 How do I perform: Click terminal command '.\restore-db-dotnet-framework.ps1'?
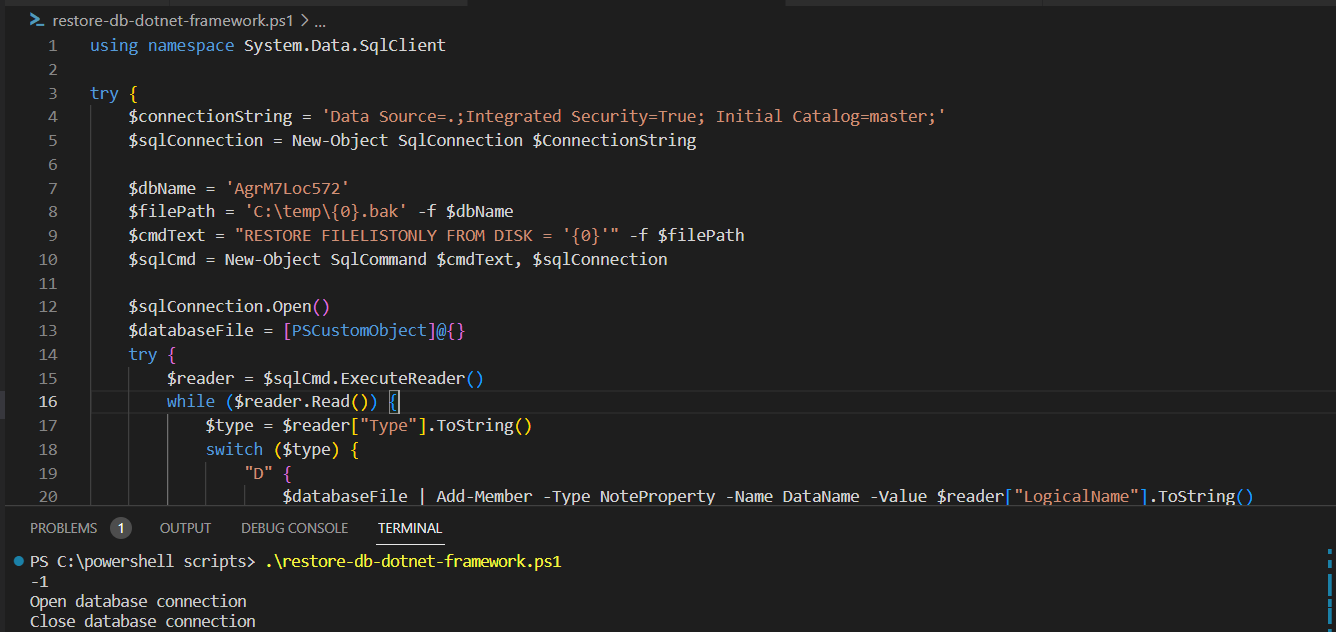tap(413, 561)
